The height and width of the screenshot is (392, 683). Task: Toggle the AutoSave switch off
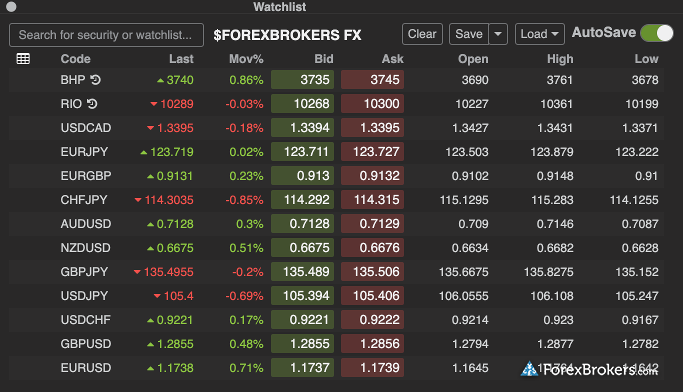click(657, 33)
